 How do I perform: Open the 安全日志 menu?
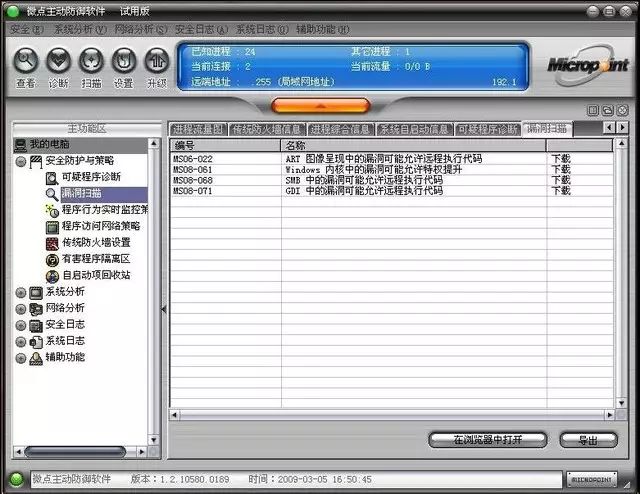201,29
